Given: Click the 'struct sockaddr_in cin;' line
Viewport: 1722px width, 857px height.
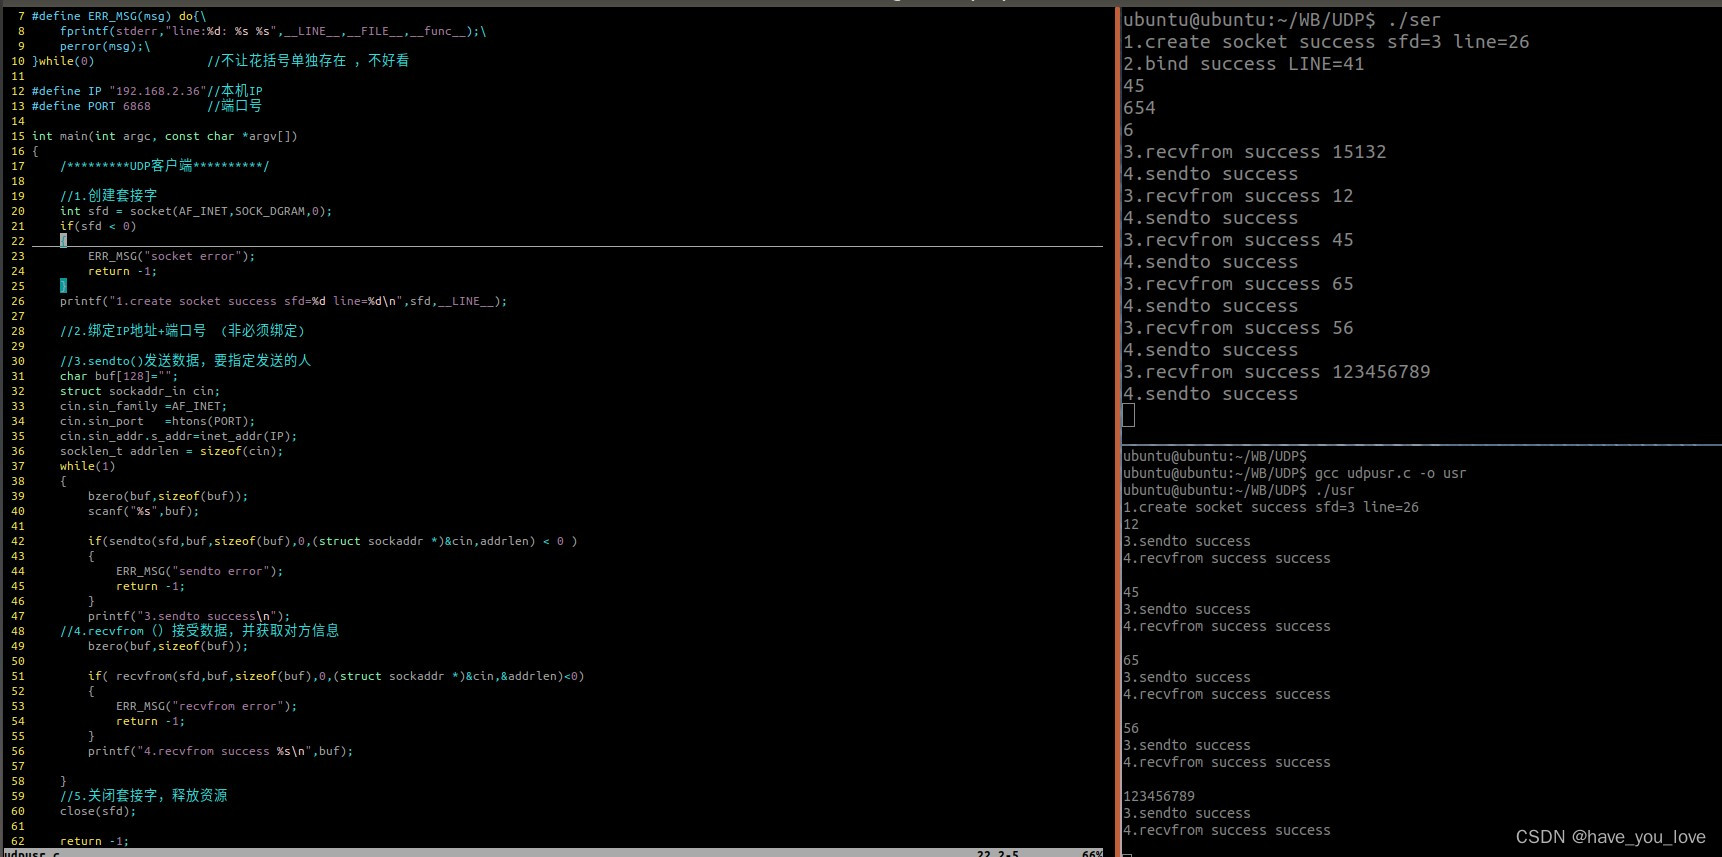Looking at the screenshot, I should click(140, 391).
